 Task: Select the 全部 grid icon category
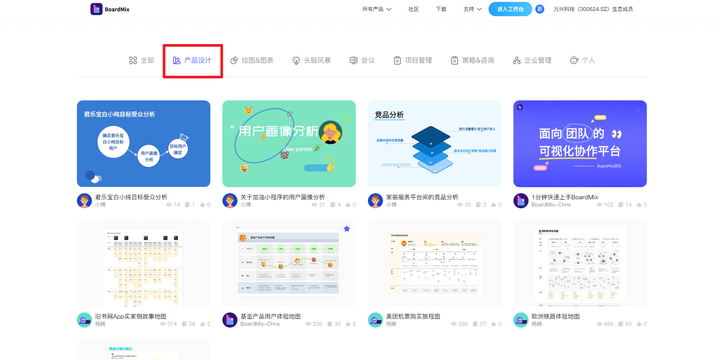tap(133, 60)
